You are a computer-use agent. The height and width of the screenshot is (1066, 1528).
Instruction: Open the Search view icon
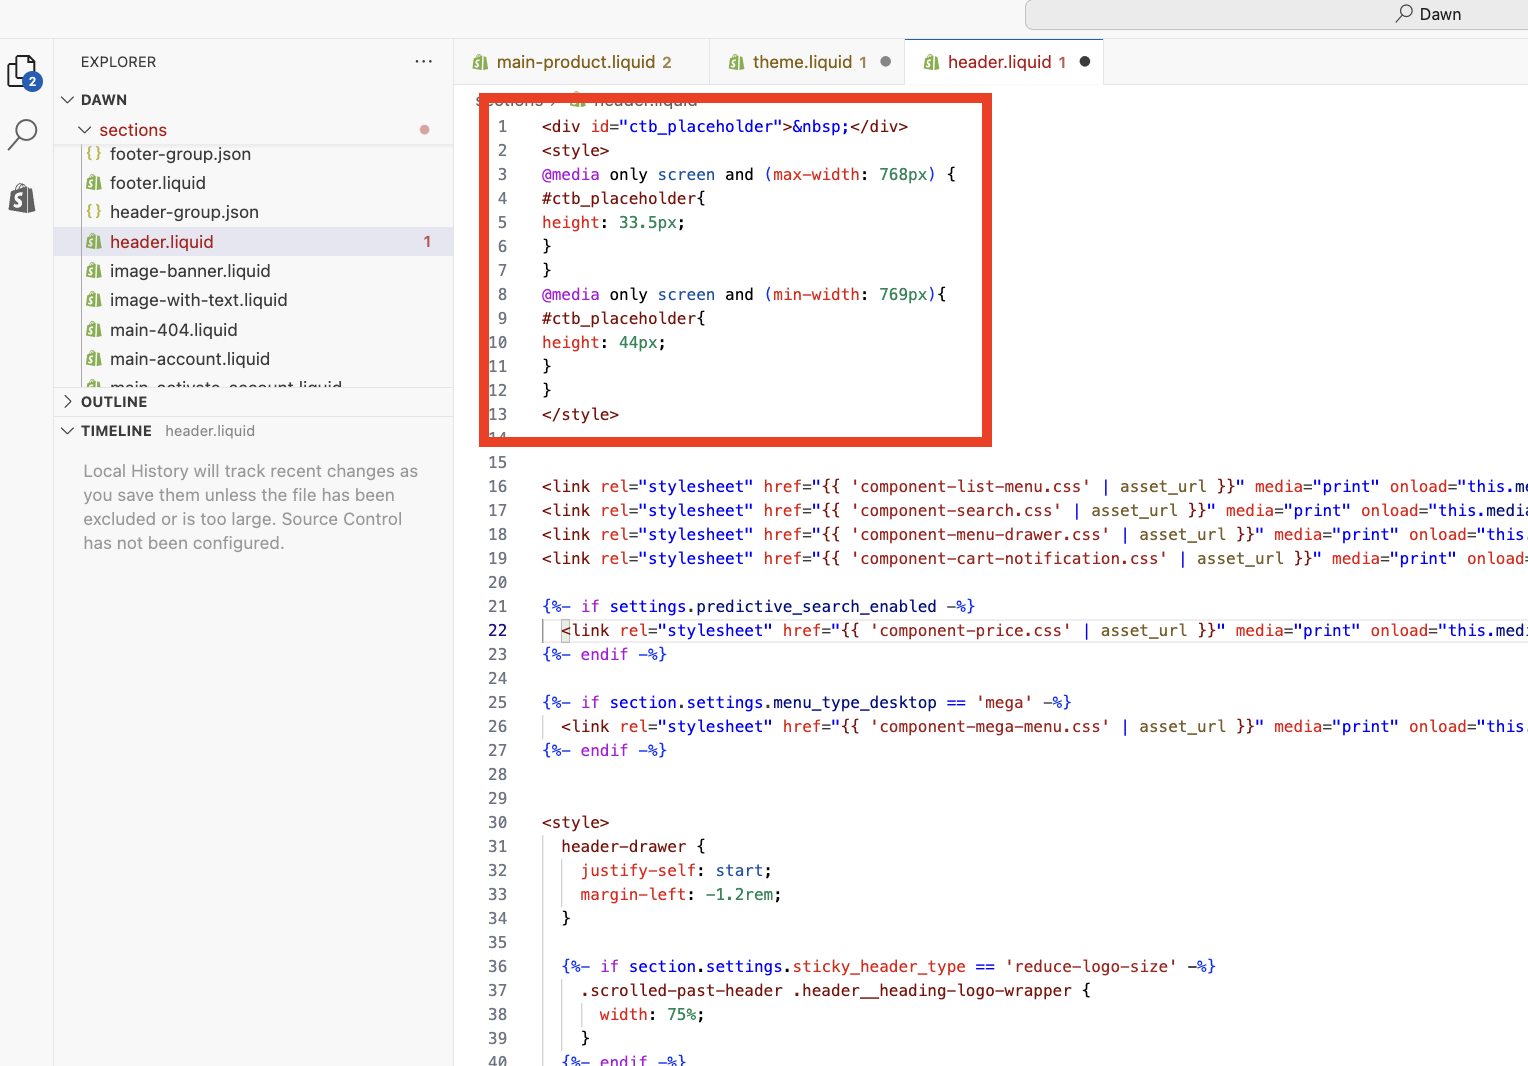[22, 134]
